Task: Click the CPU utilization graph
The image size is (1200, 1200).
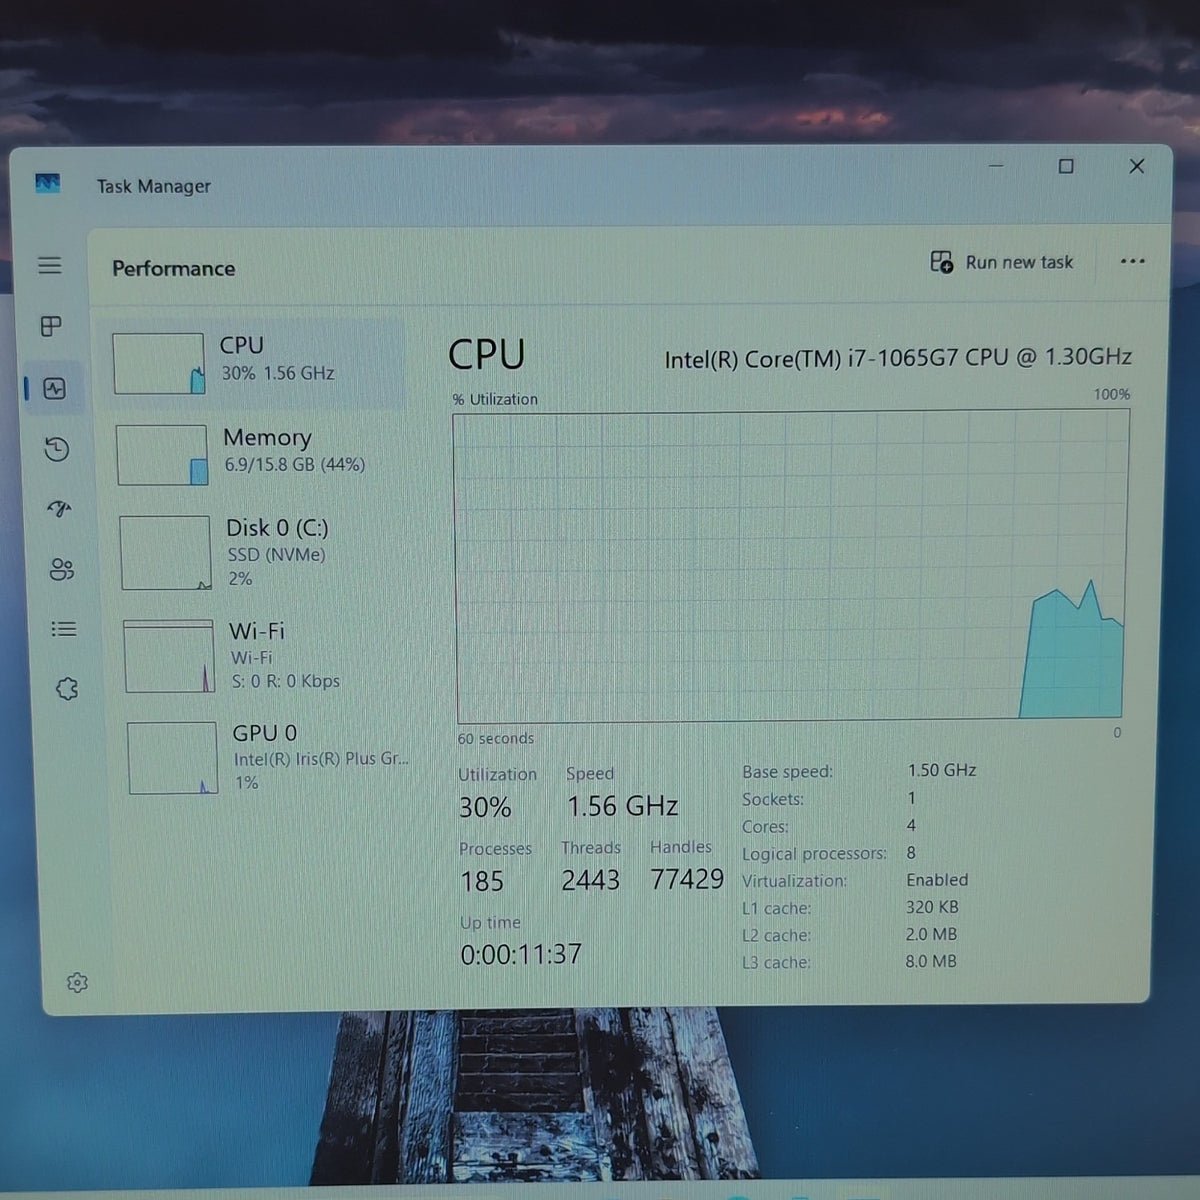Action: click(x=791, y=567)
